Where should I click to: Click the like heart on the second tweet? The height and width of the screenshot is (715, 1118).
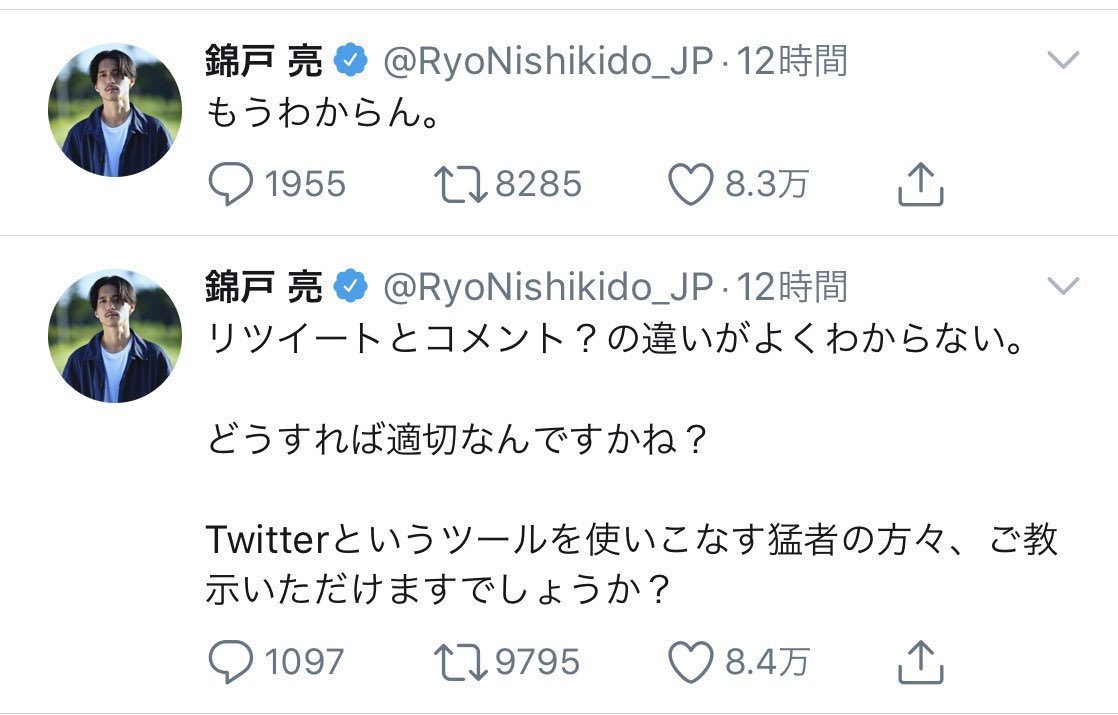coord(692,661)
